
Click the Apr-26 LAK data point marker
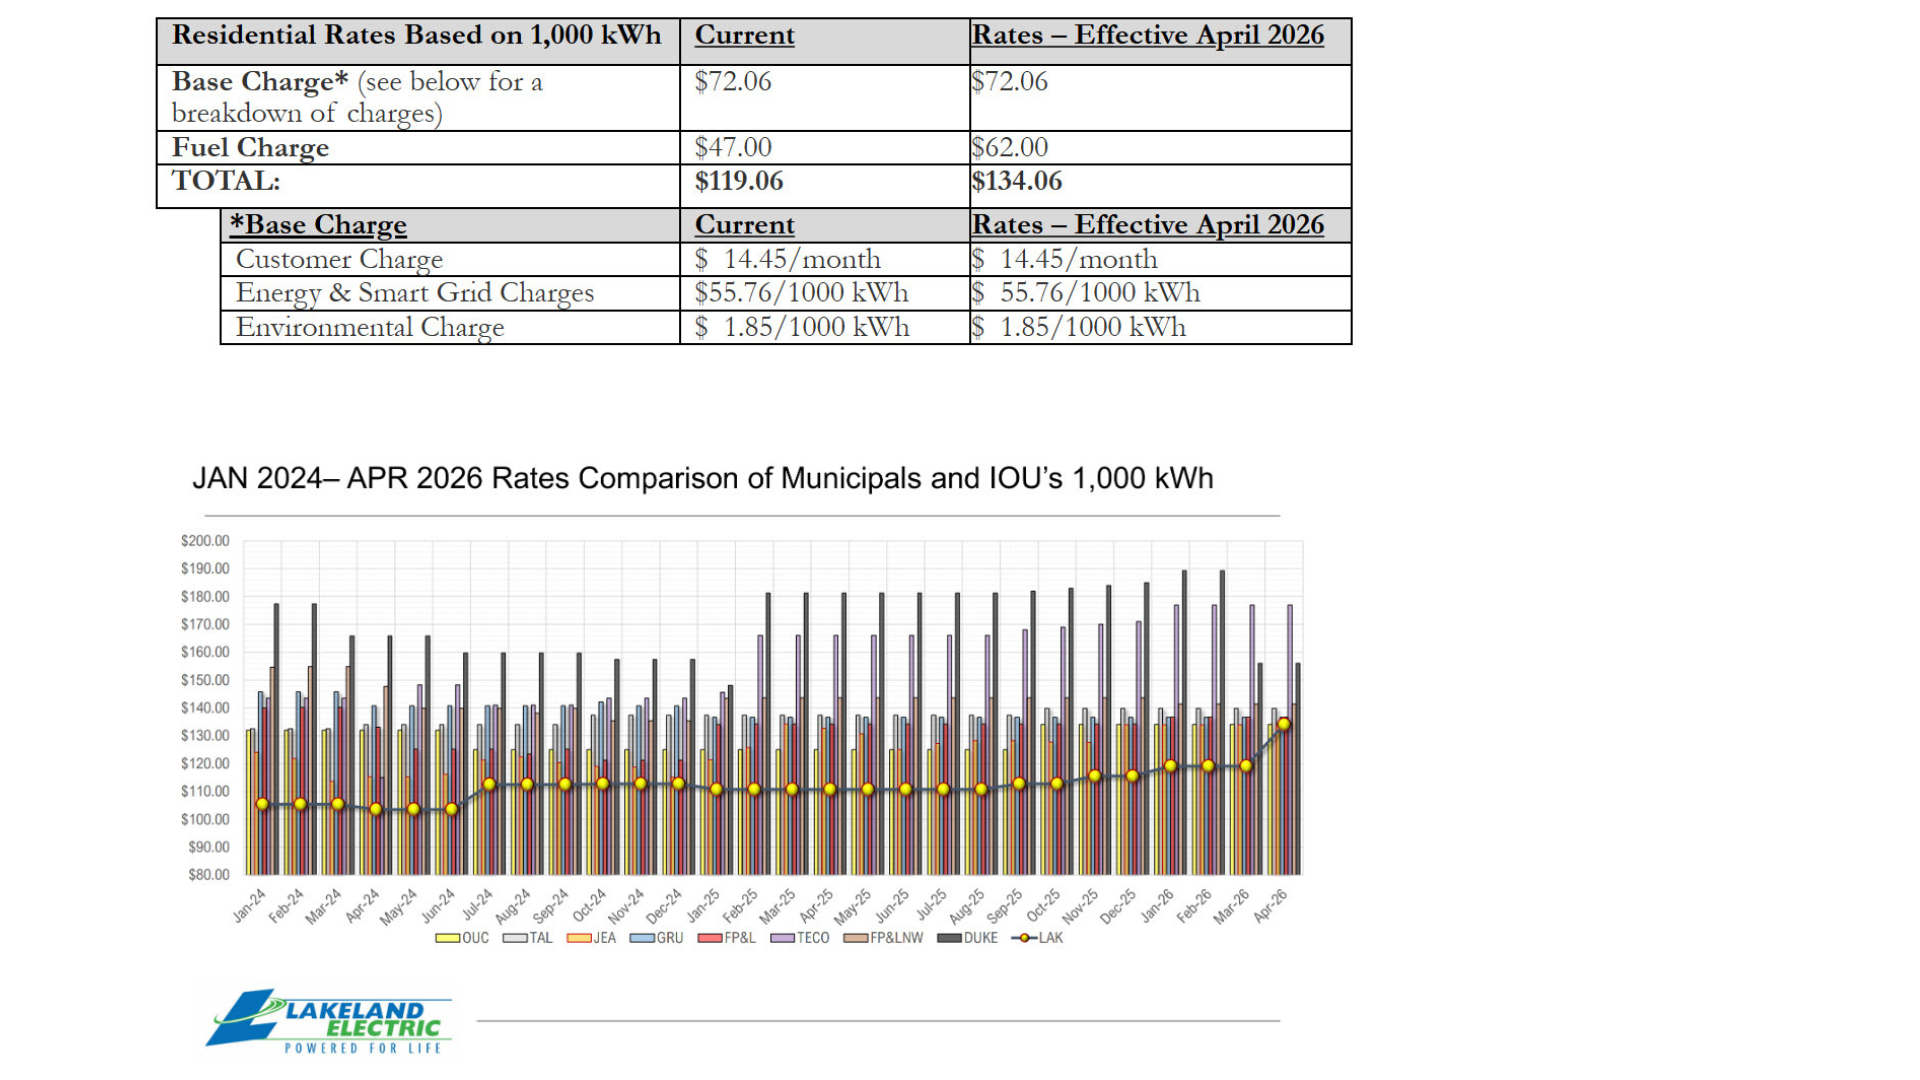point(1284,724)
